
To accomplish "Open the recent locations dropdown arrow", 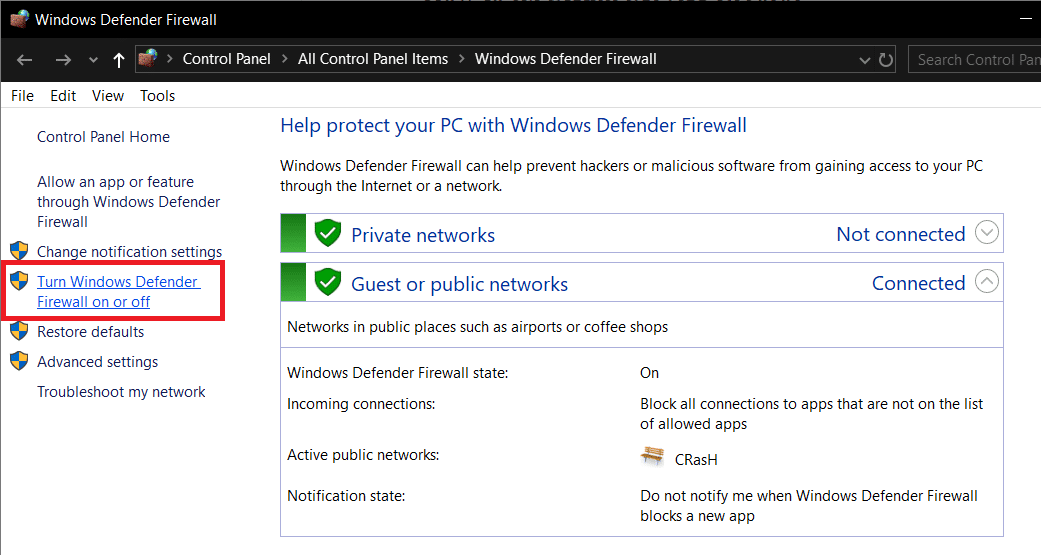I will (93, 60).
